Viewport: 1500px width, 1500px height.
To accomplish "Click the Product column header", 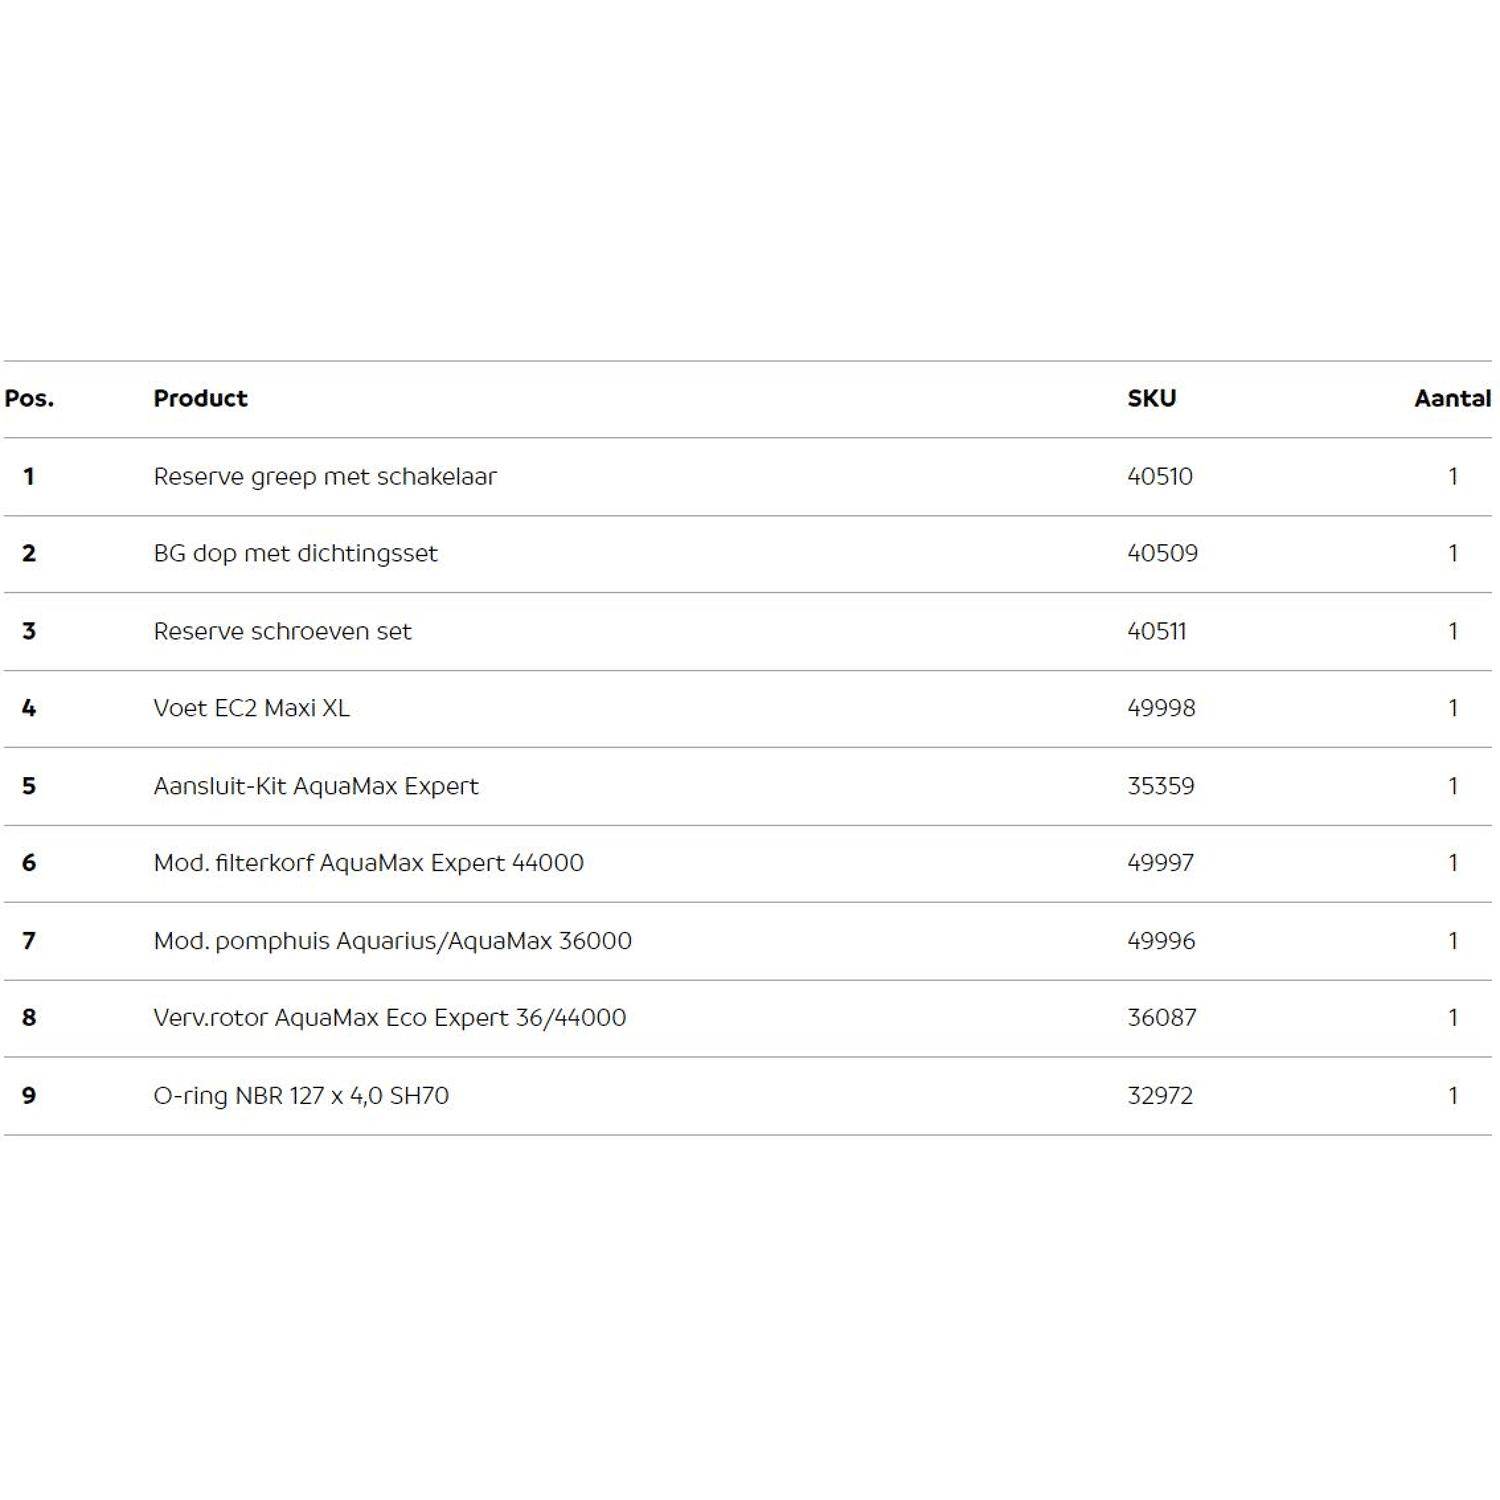I will 200,398.
